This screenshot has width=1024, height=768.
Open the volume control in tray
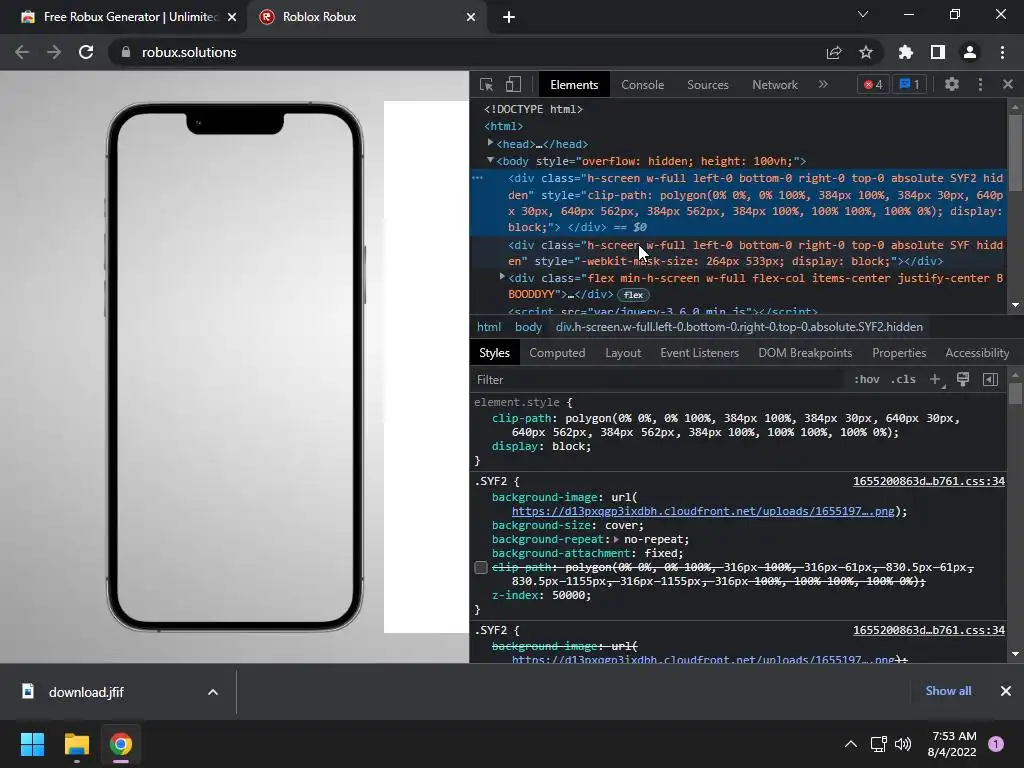tap(903, 744)
